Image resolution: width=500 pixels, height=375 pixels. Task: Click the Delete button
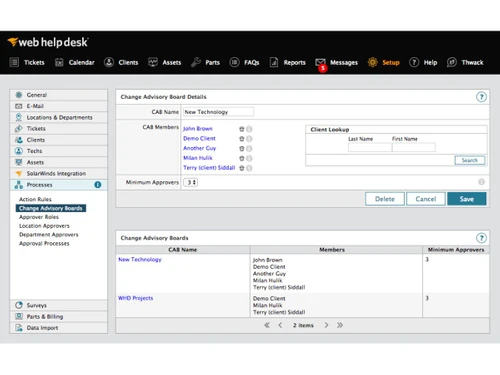click(x=385, y=199)
